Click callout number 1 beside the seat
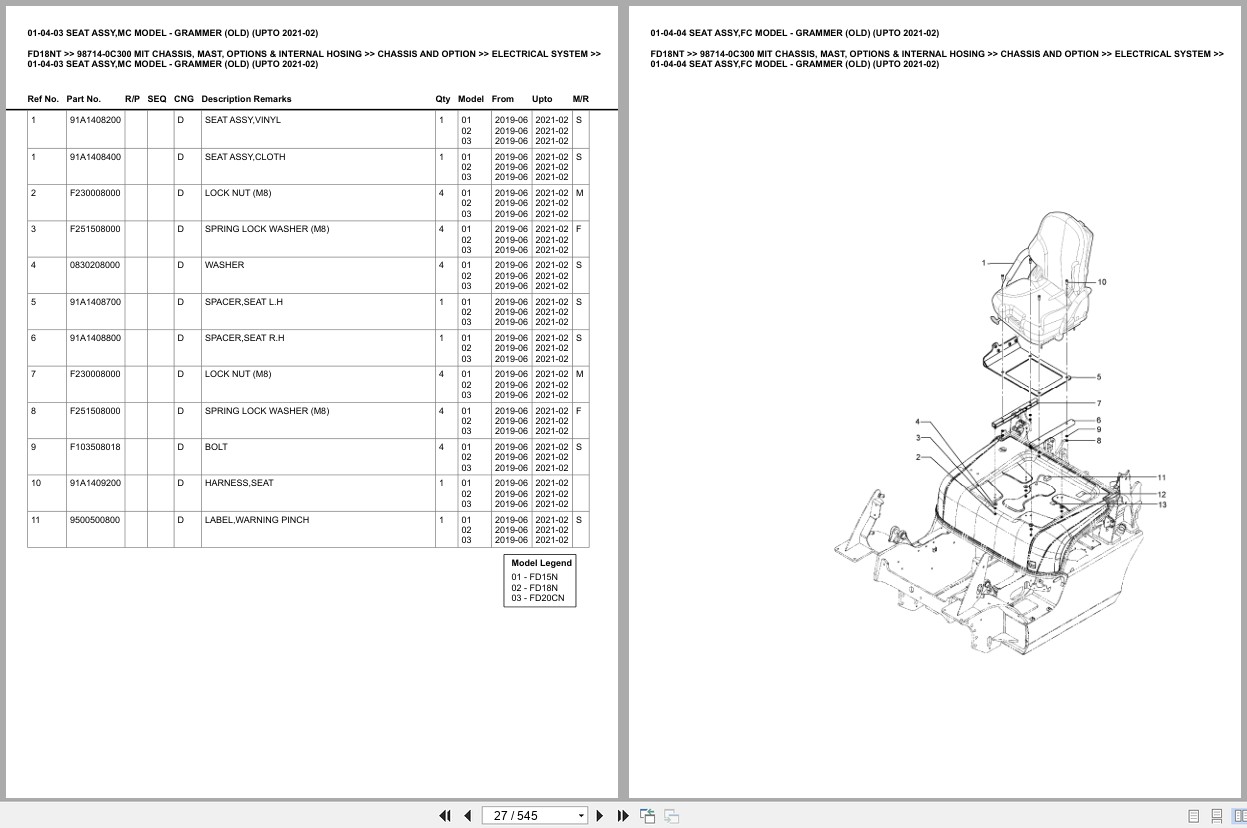 pyautogui.click(x=984, y=263)
